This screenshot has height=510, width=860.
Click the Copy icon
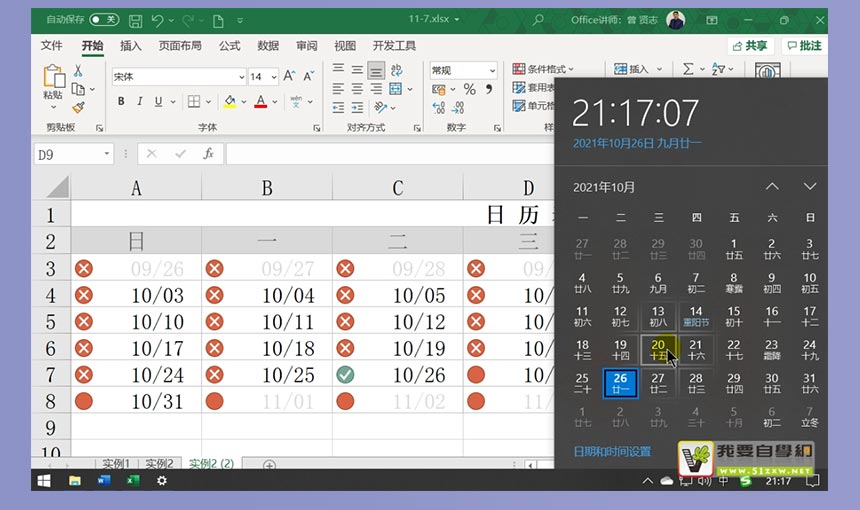(78, 89)
